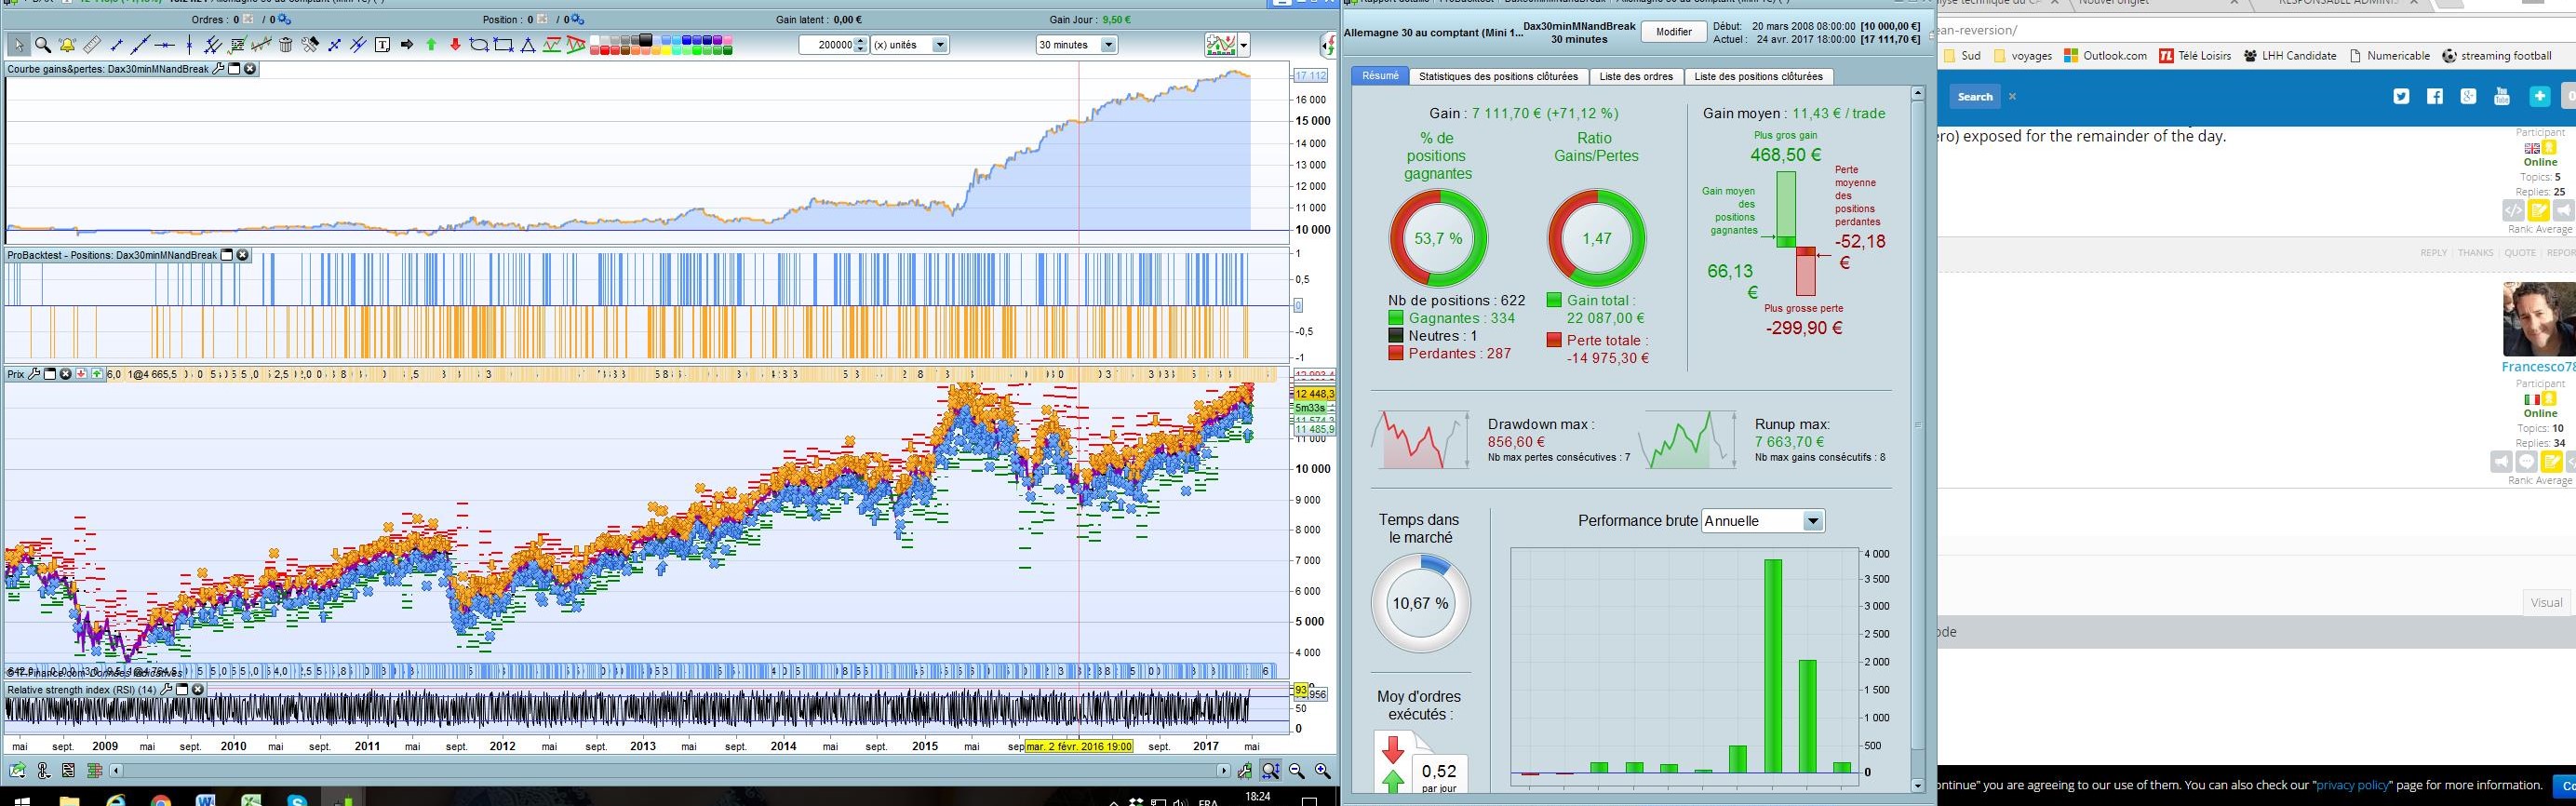Screen dimensions: 2576x806
Task: Open Skype from the Windows taskbar
Action: (297, 799)
